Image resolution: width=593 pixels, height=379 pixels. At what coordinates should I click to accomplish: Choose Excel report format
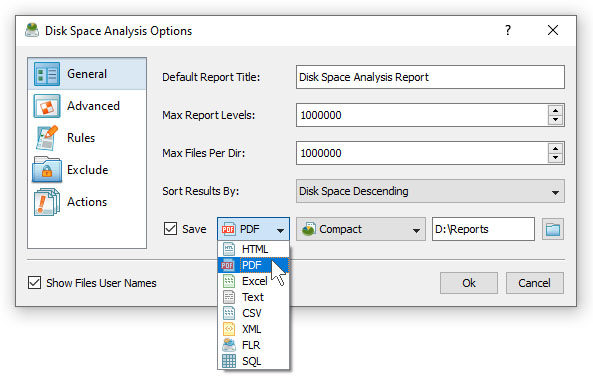[253, 281]
